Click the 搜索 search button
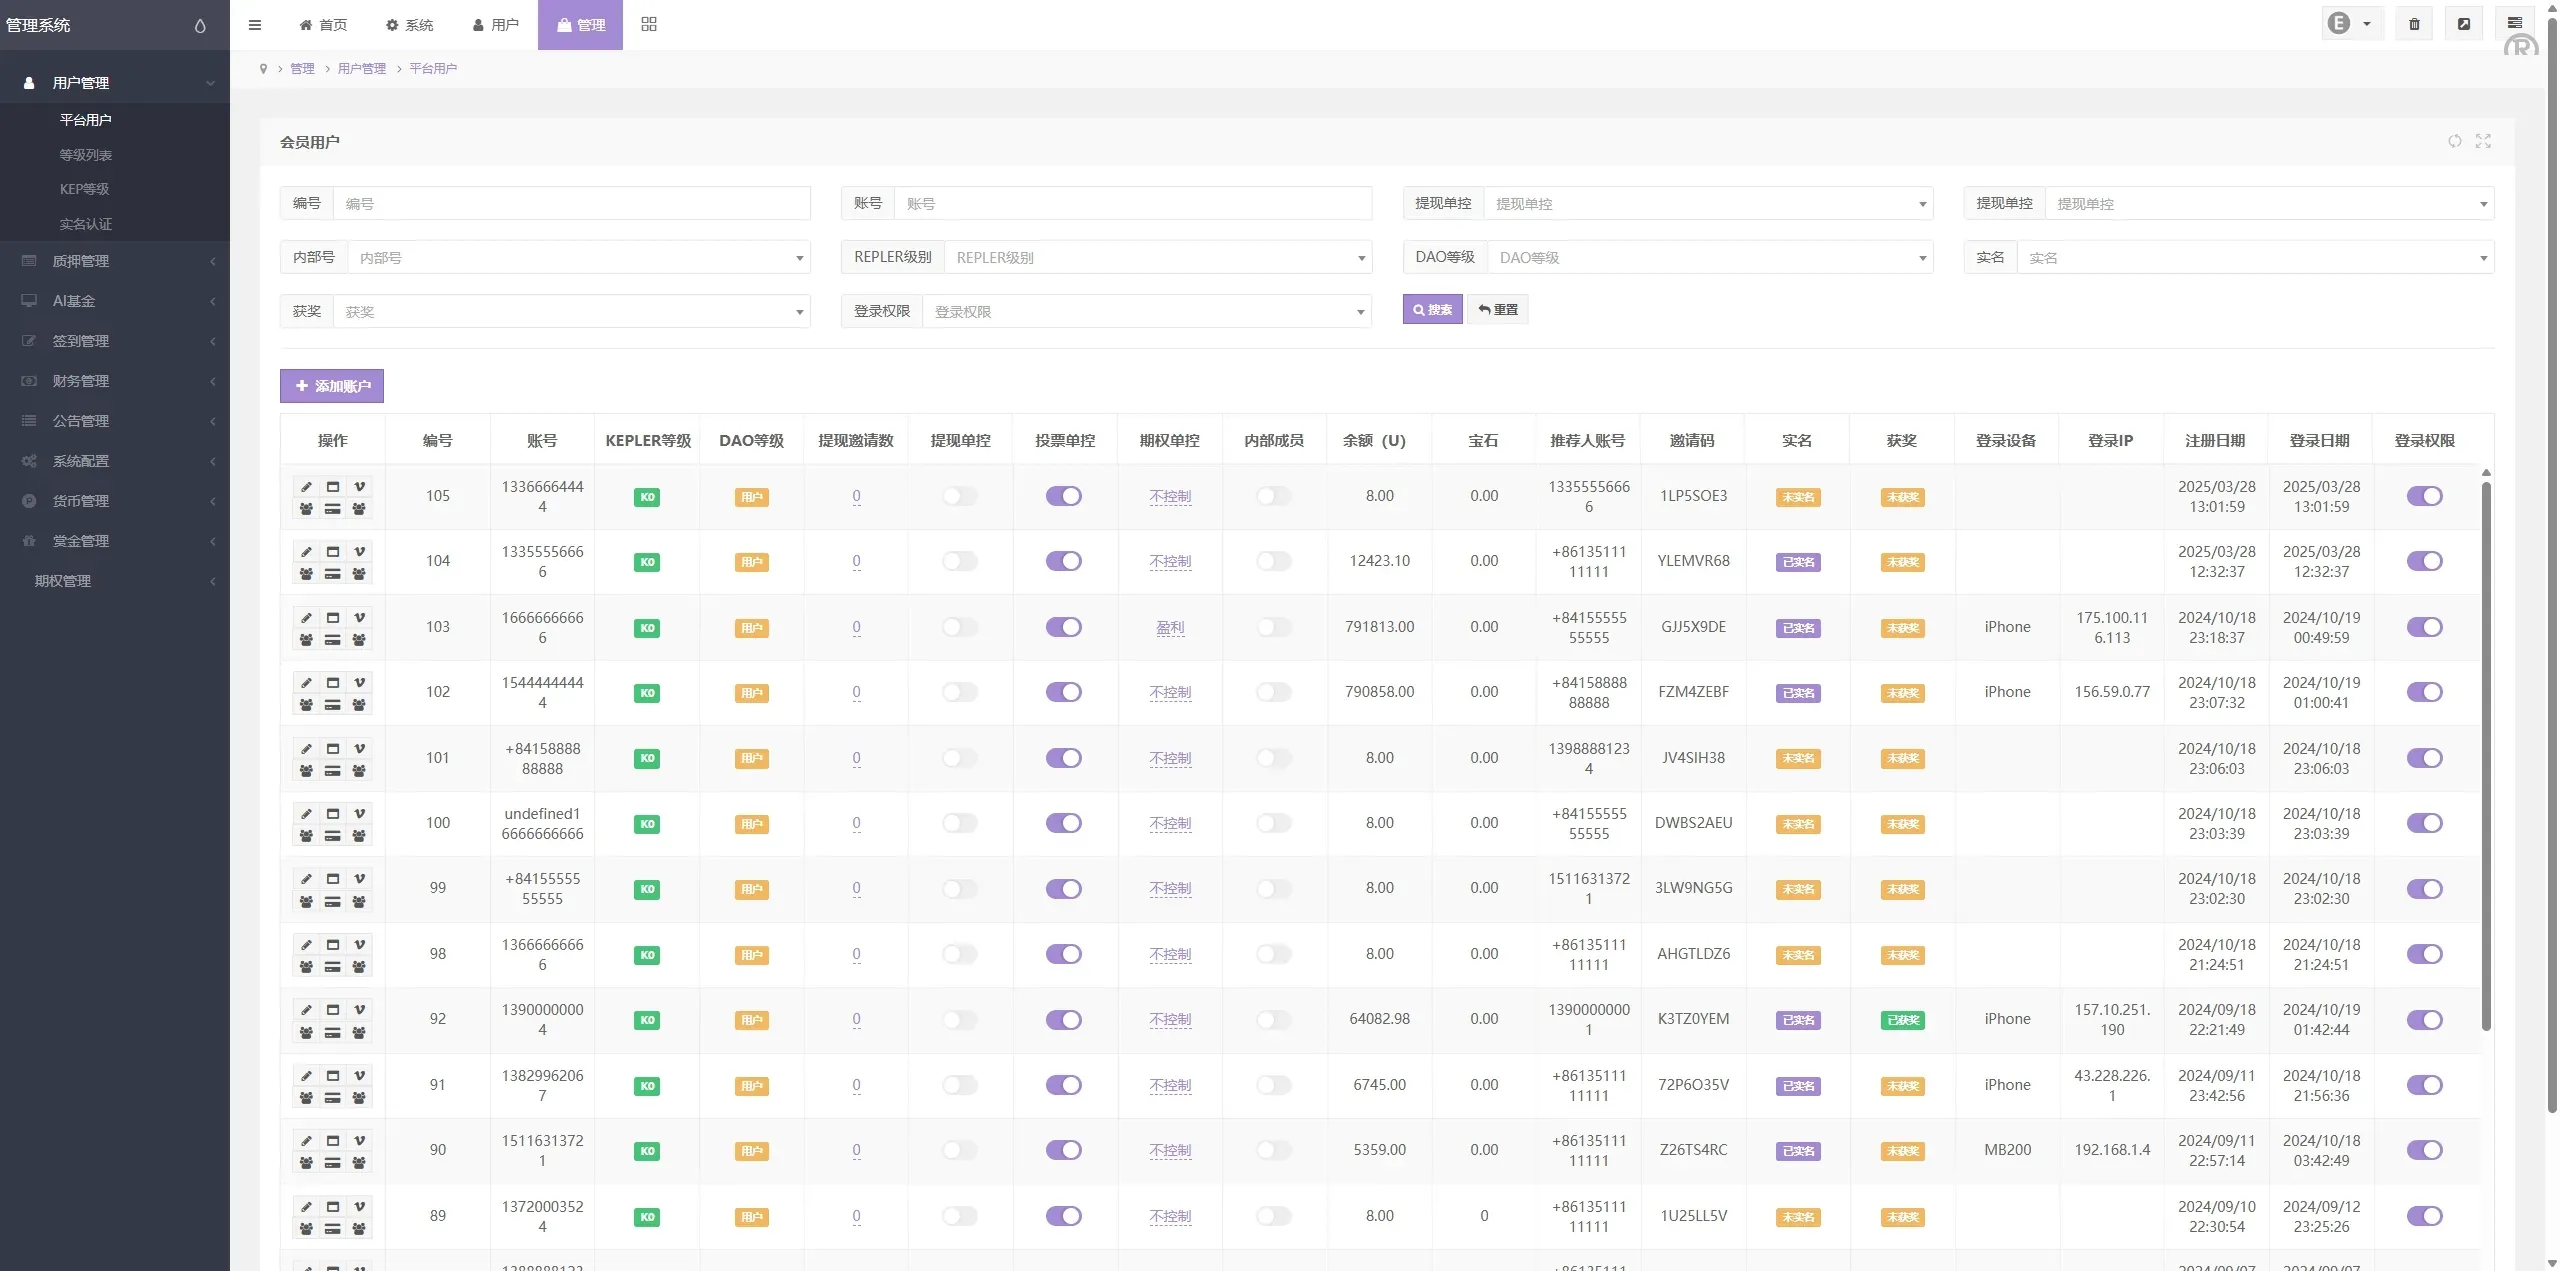Image resolution: width=2560 pixels, height=1271 pixels. [x=1432, y=310]
